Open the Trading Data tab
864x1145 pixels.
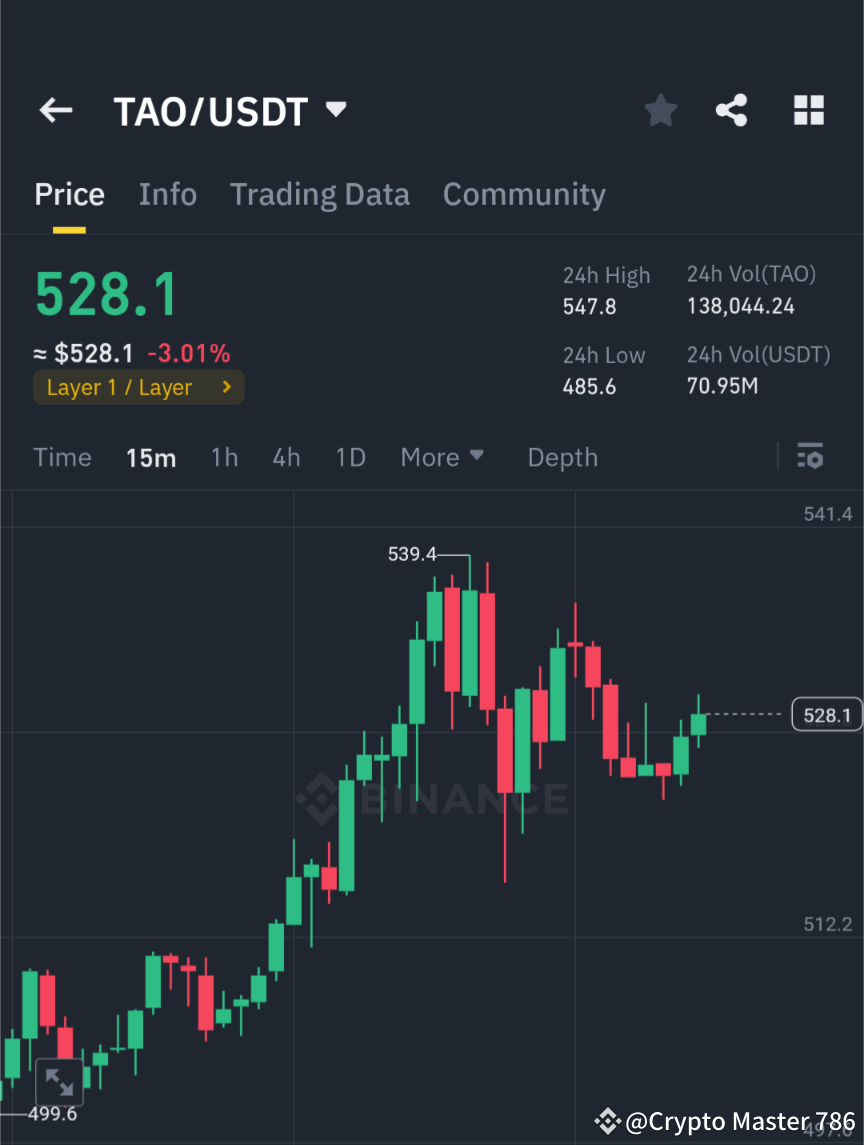pos(319,193)
